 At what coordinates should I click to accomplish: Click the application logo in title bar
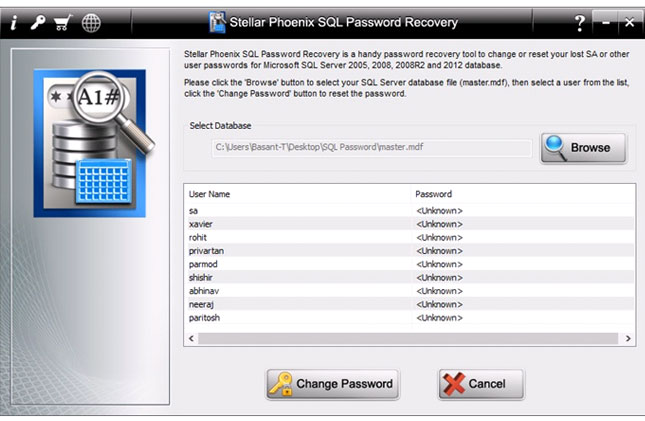(x=217, y=22)
